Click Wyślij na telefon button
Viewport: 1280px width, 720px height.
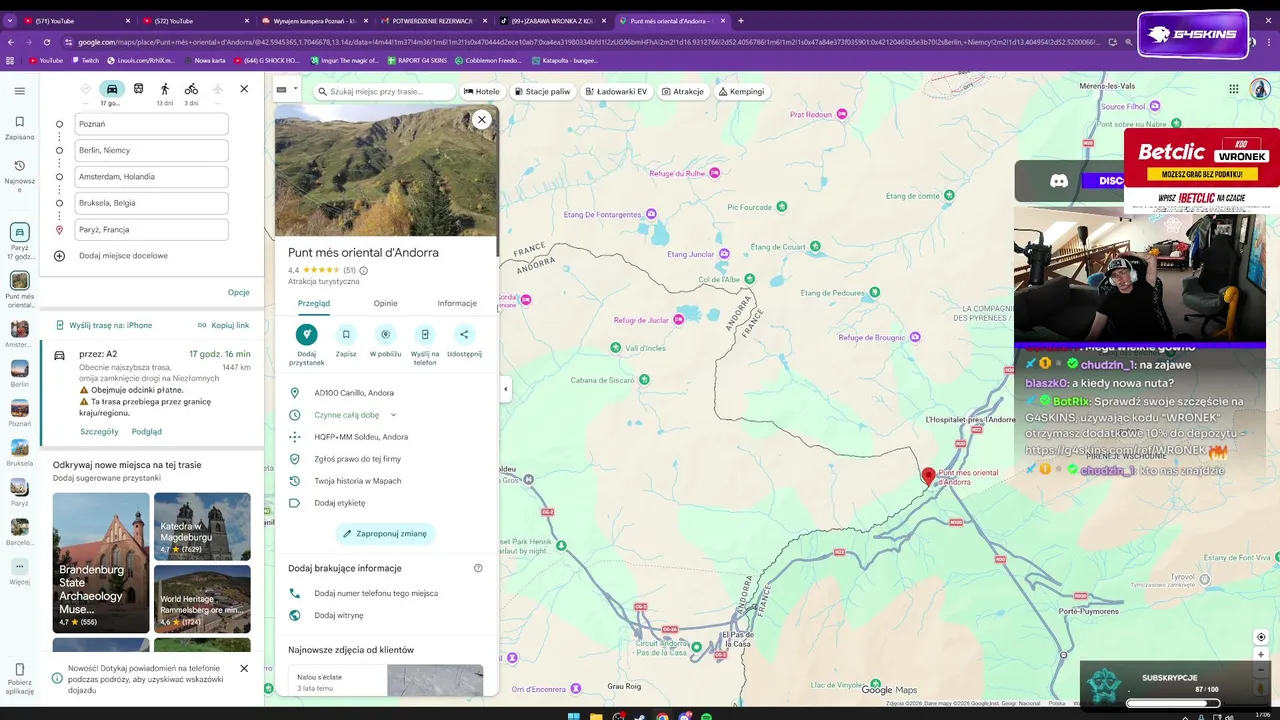point(425,344)
